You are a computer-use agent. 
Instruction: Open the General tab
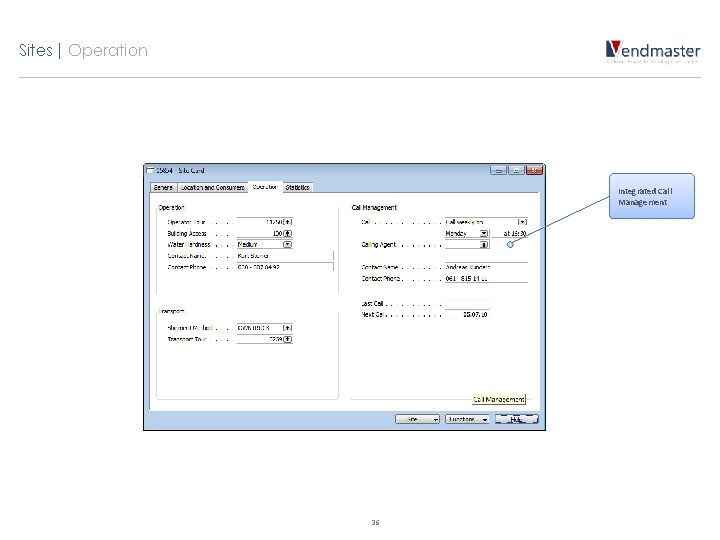[163, 187]
